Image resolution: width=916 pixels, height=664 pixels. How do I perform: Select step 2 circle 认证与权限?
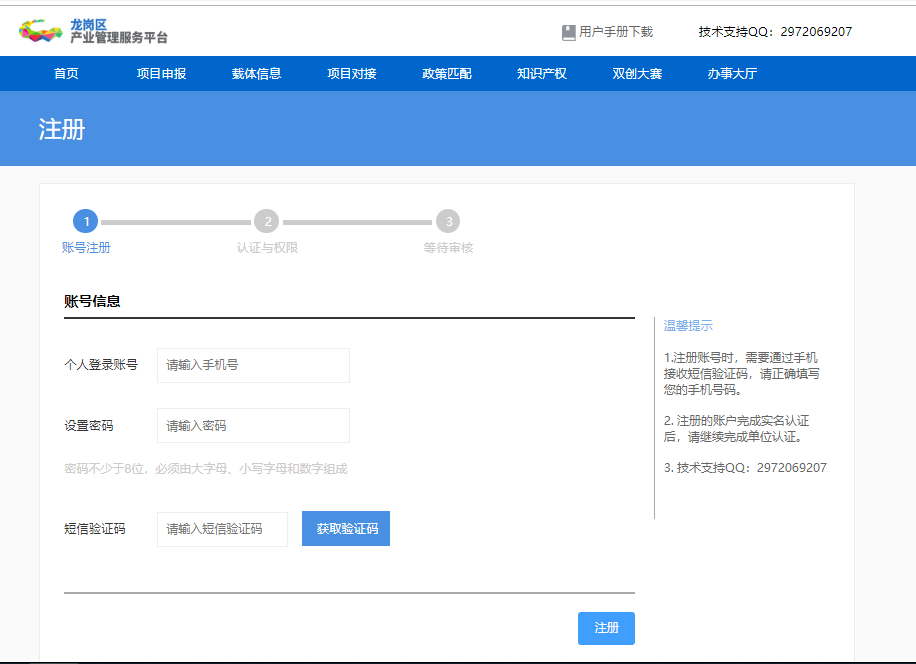pos(267,221)
